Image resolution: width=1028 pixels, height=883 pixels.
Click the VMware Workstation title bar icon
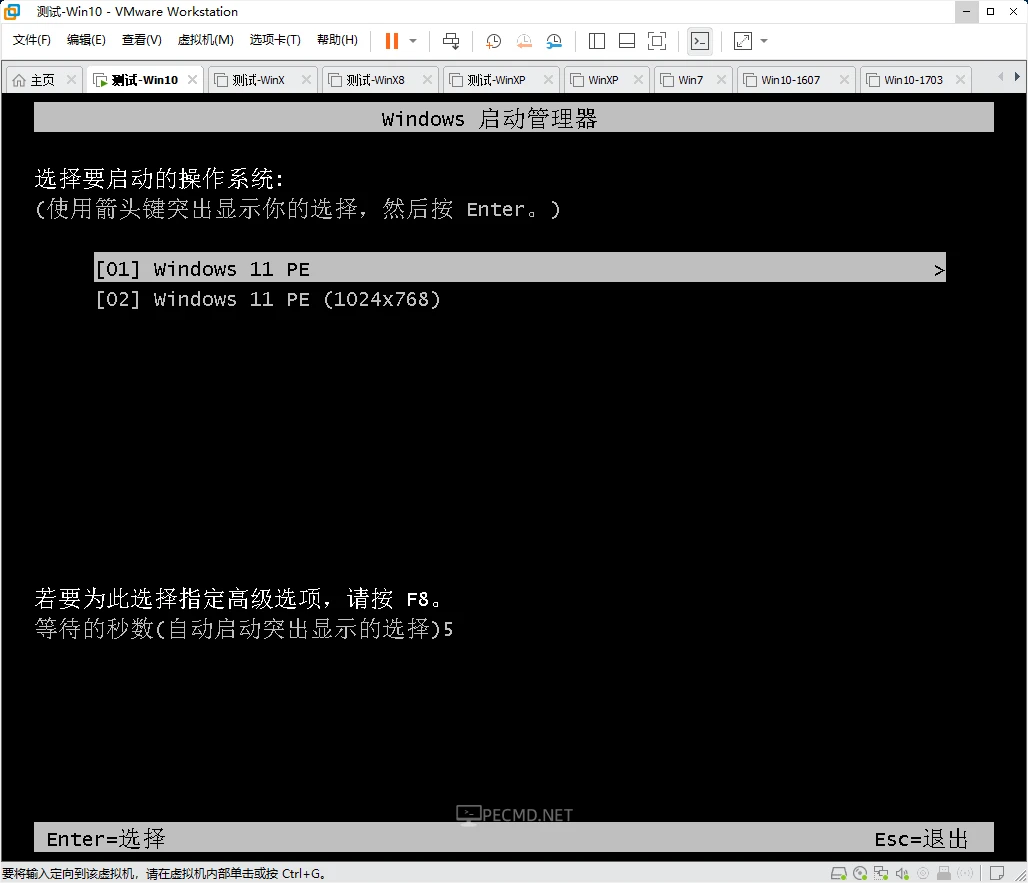(x=12, y=11)
